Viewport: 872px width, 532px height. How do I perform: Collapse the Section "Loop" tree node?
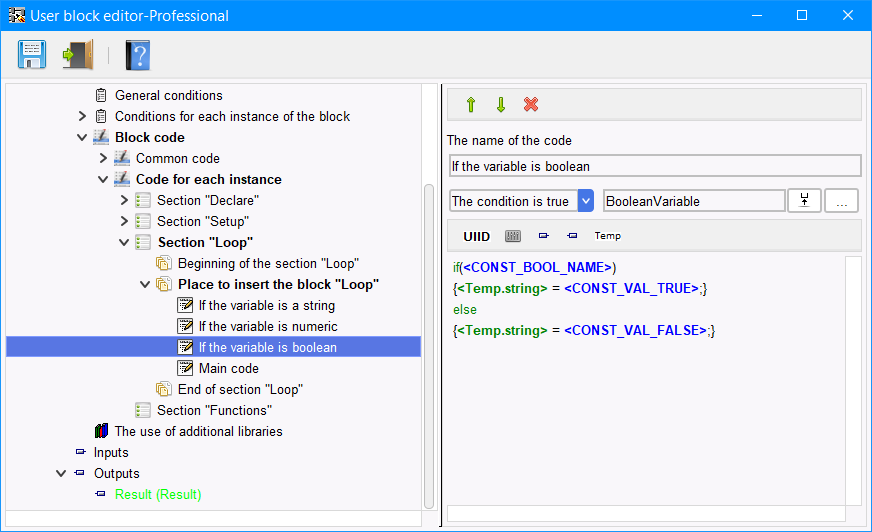[x=124, y=242]
